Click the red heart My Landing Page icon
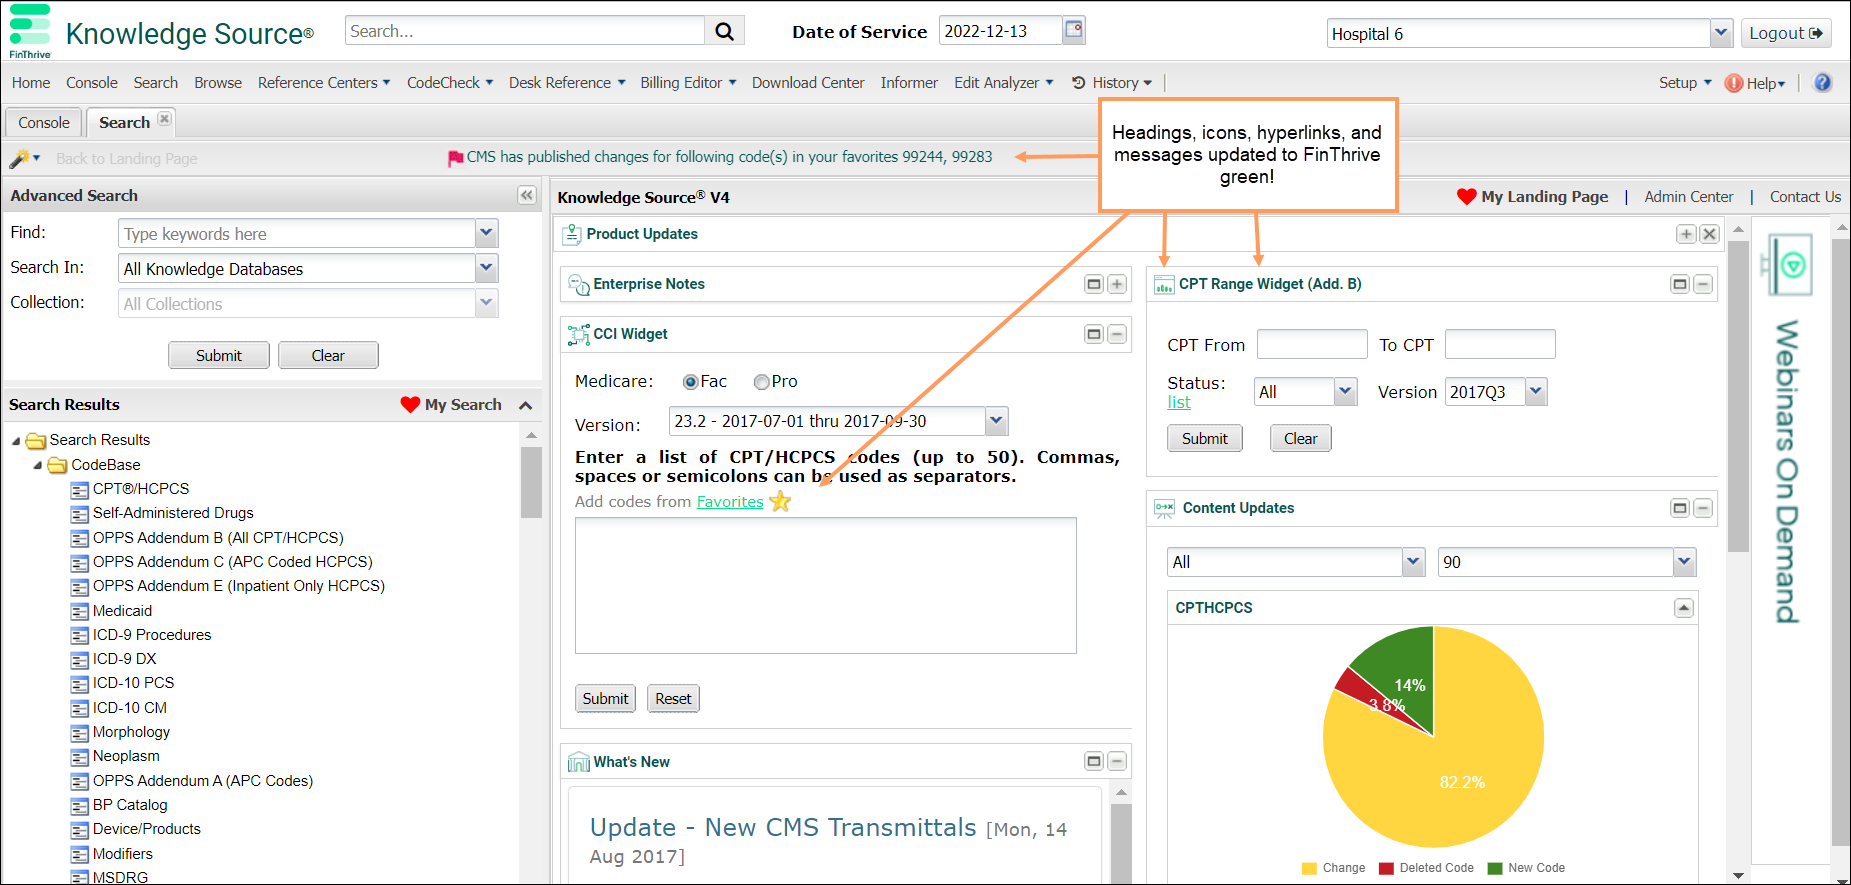Viewport: 1851px width, 885px height. click(1466, 197)
